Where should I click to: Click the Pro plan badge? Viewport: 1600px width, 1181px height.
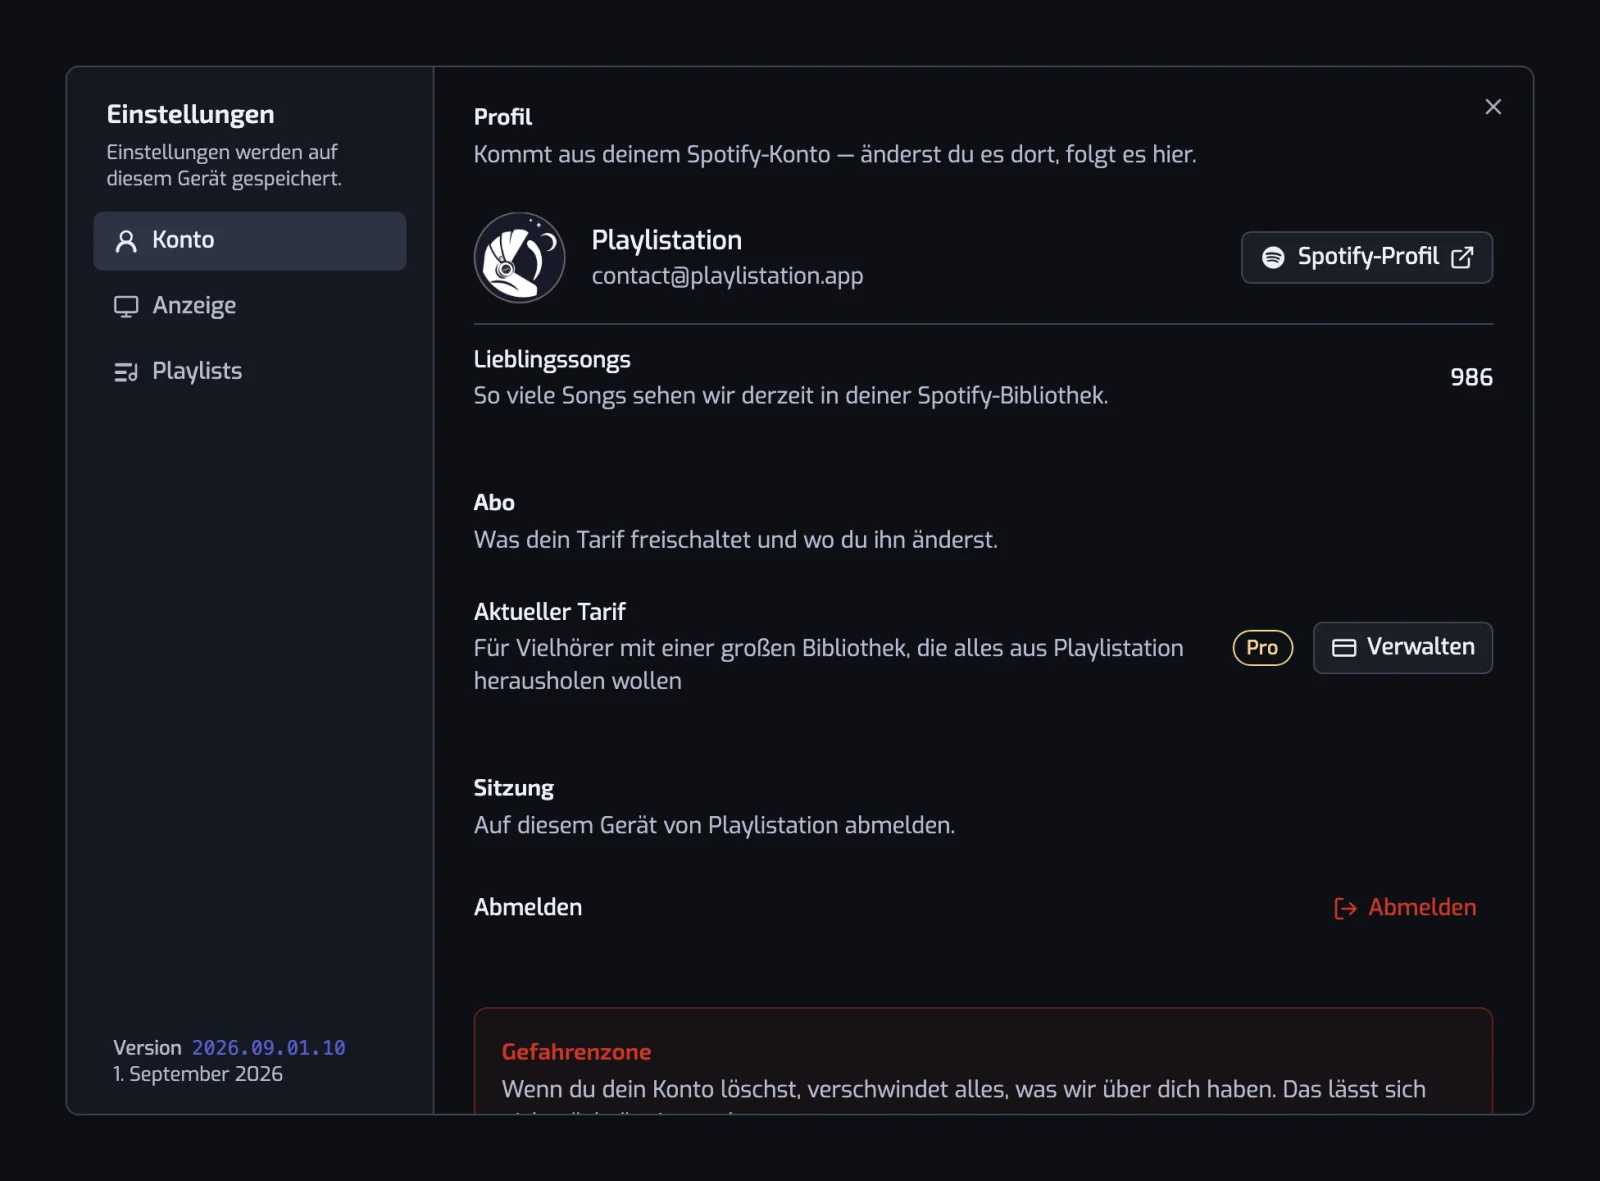pyautogui.click(x=1262, y=648)
